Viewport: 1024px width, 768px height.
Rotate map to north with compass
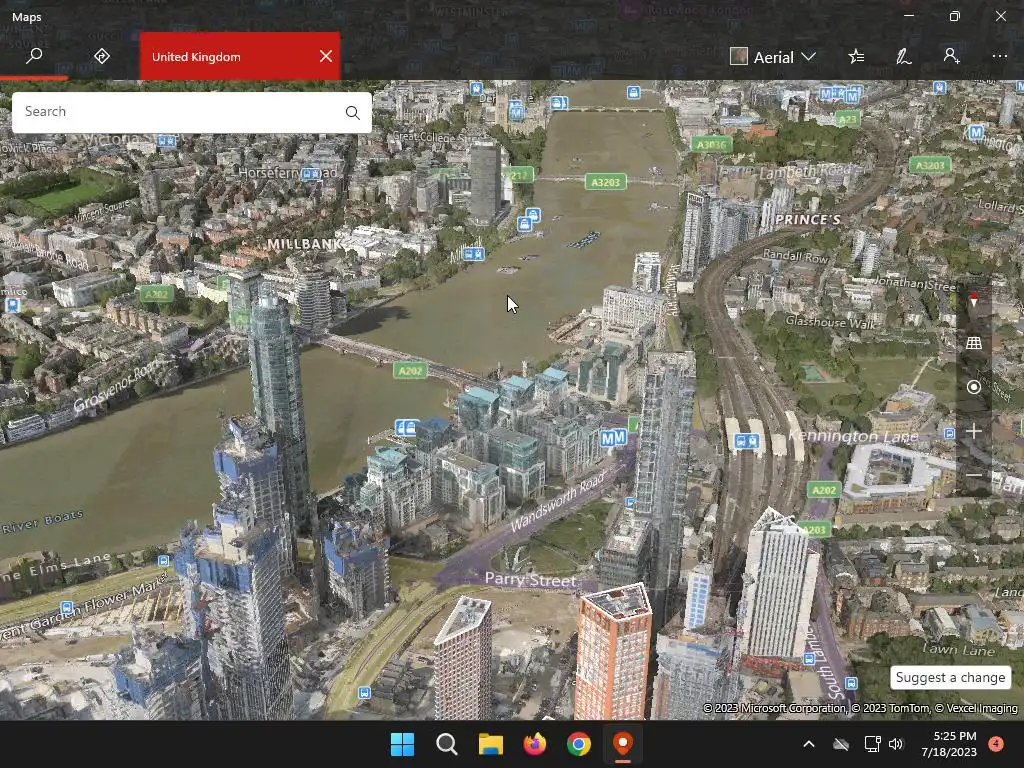click(x=974, y=300)
